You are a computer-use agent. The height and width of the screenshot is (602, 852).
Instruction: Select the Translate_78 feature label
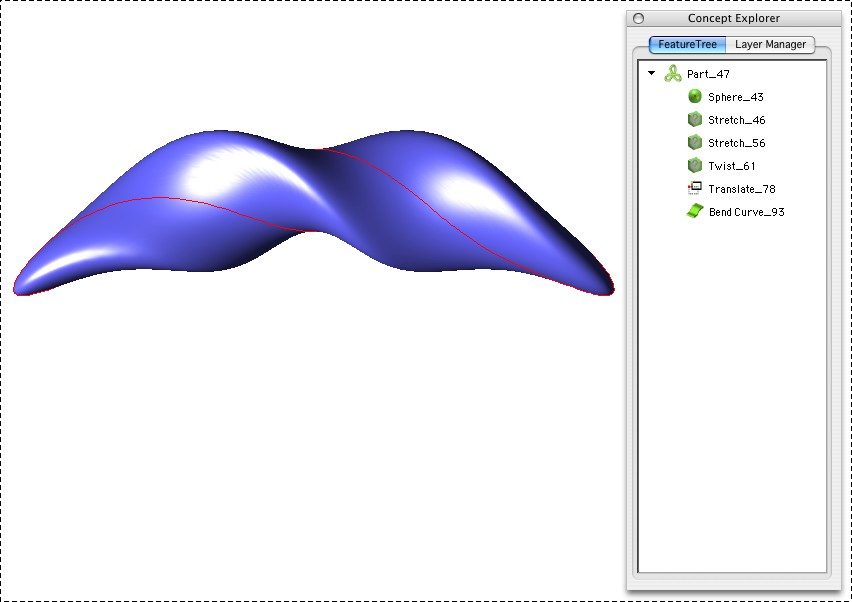[x=741, y=190]
